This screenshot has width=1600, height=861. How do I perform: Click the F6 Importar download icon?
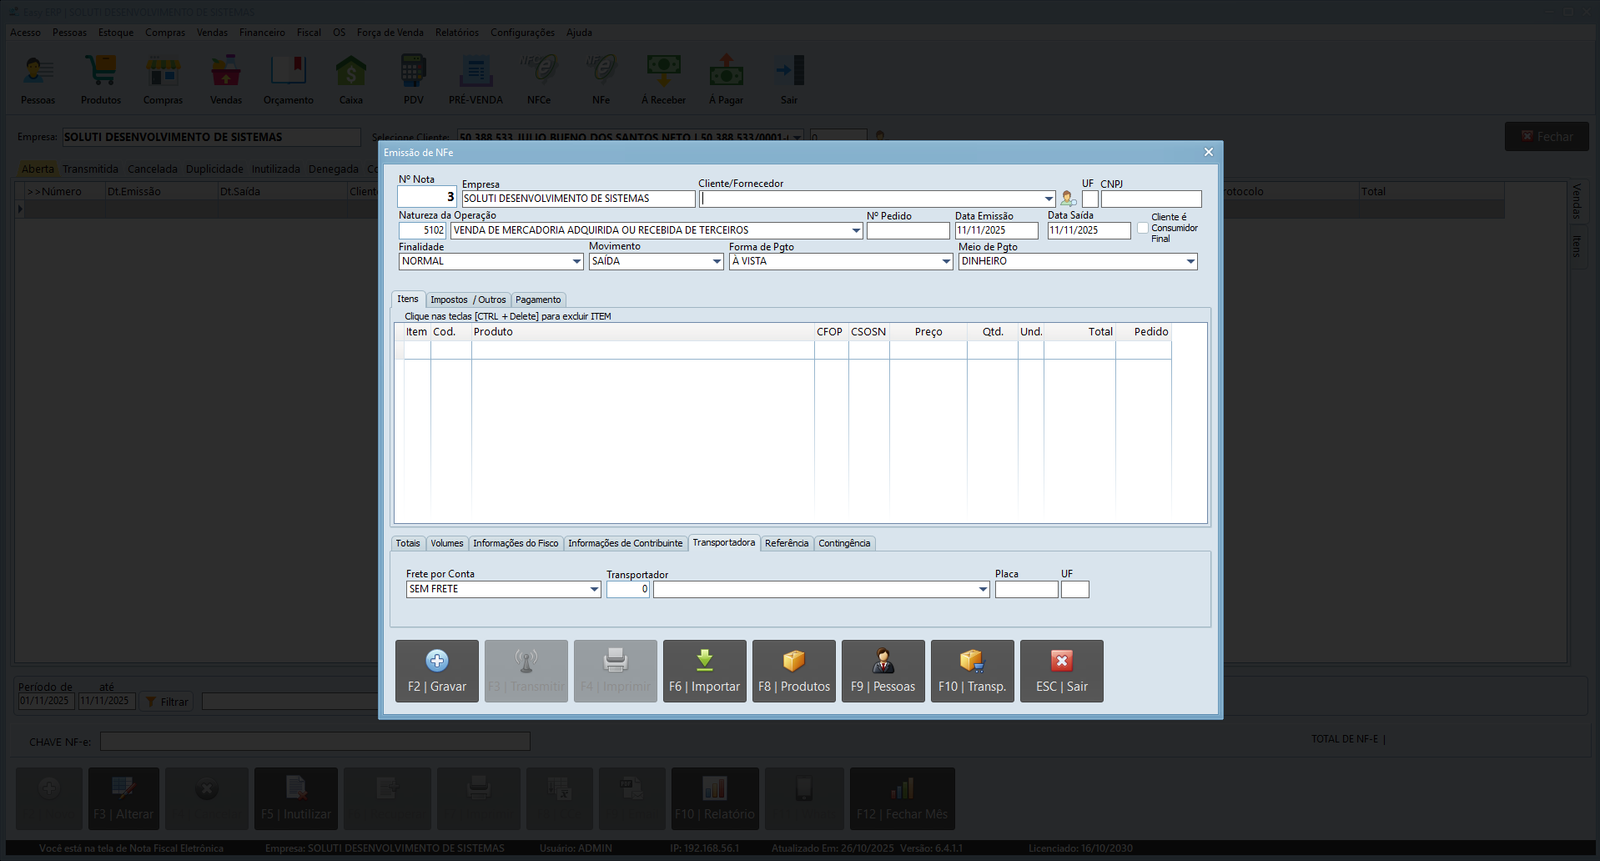click(x=704, y=661)
